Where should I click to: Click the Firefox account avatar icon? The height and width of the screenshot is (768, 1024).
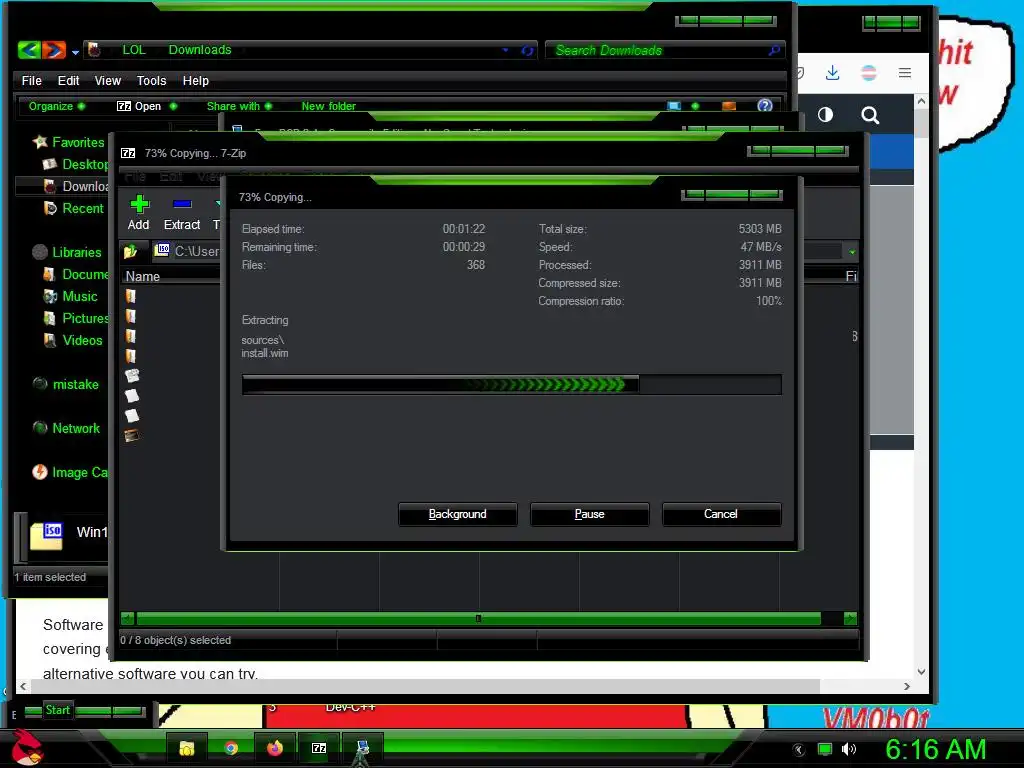point(869,72)
